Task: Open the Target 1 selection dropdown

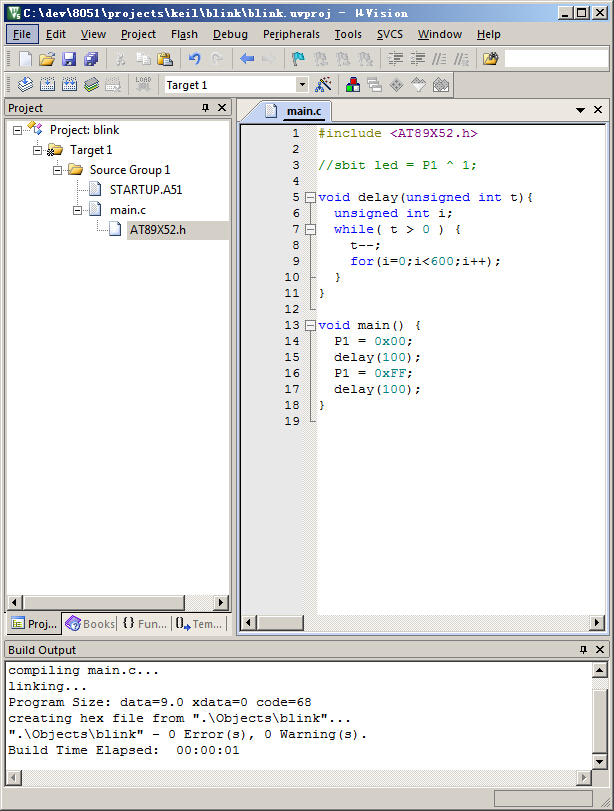Action: pos(302,84)
